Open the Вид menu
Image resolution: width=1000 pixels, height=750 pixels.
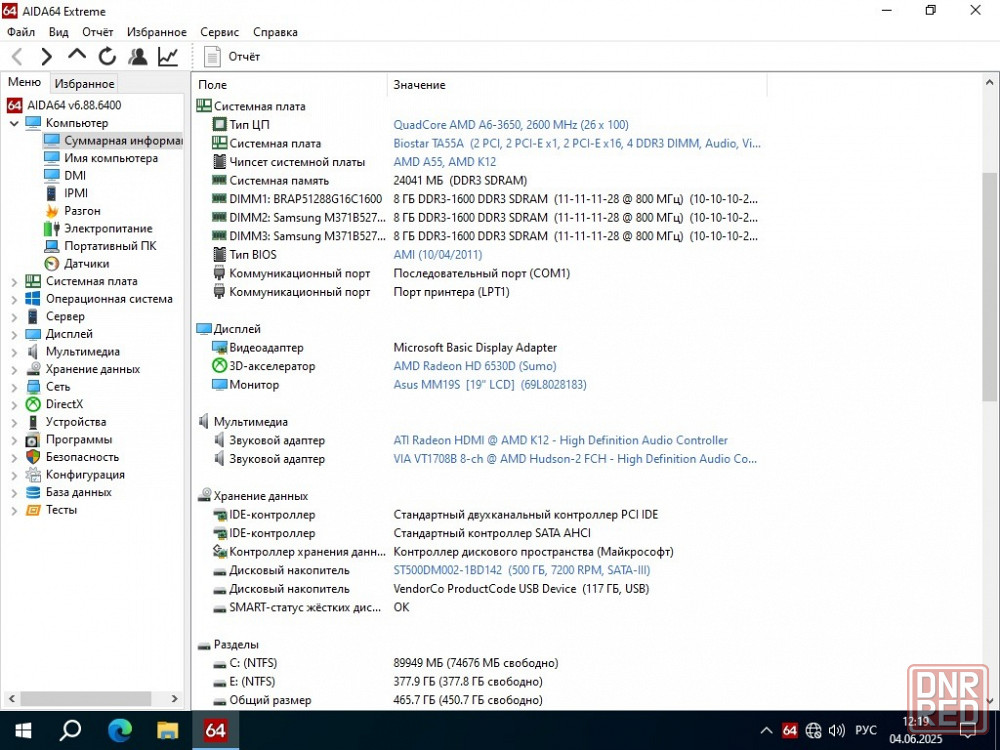pos(59,32)
